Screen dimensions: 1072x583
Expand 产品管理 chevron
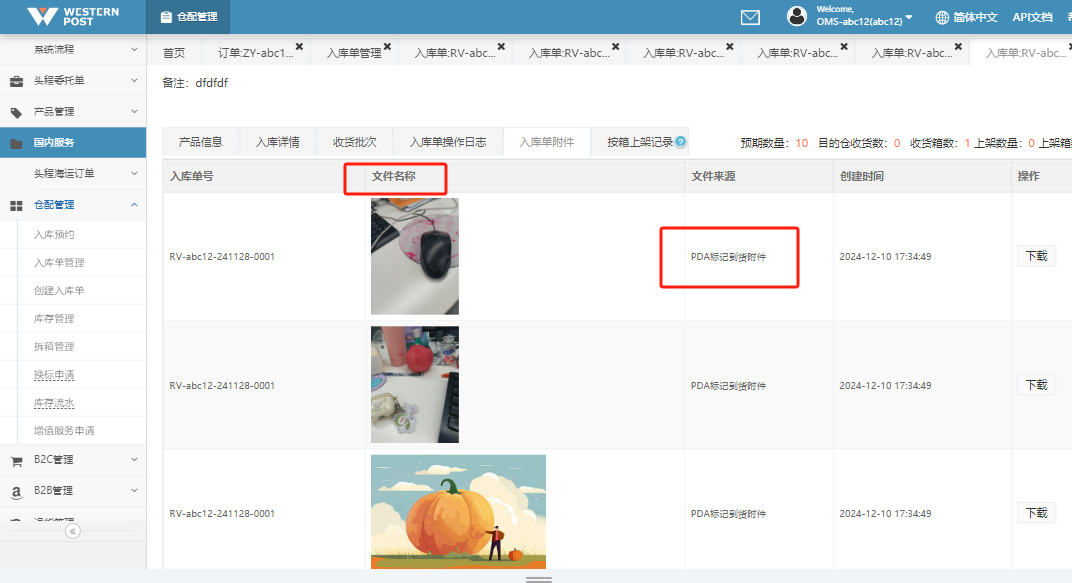tap(134, 111)
